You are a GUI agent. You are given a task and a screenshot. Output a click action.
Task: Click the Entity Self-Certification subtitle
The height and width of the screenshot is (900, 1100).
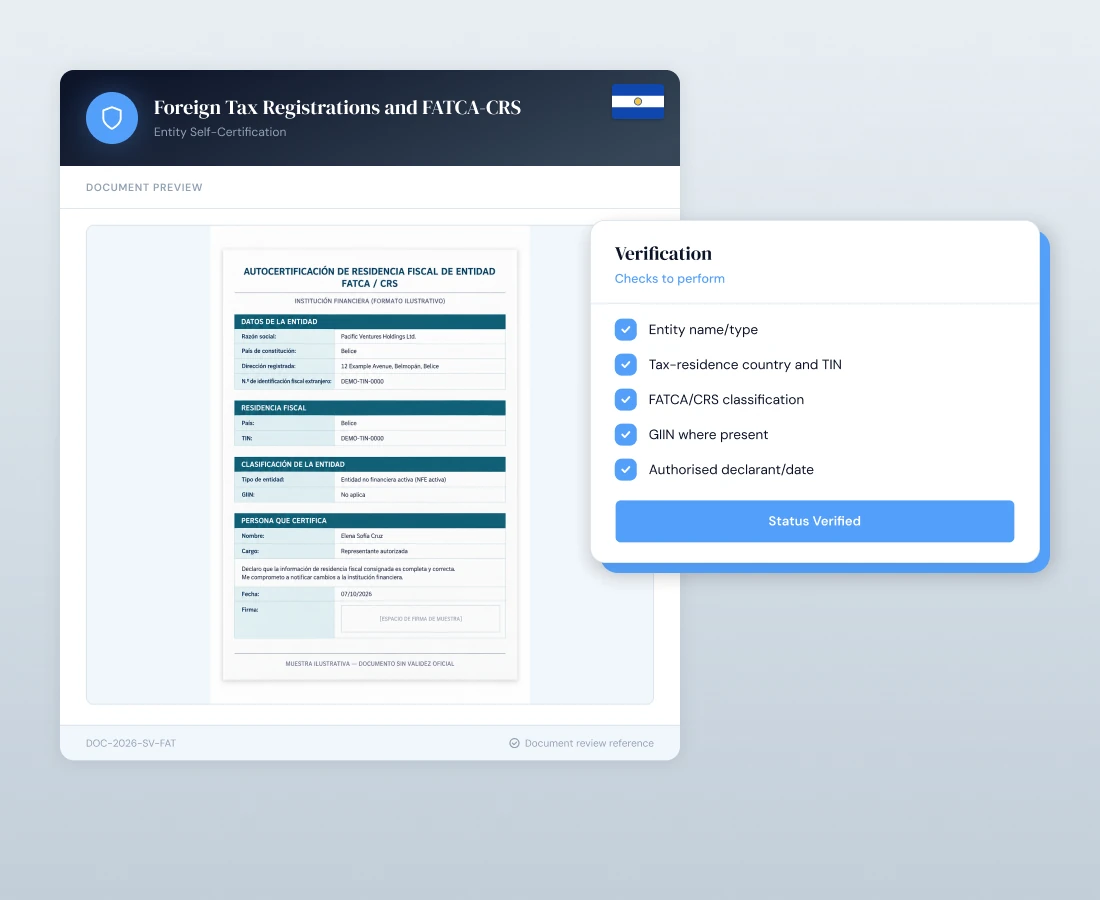tap(220, 132)
